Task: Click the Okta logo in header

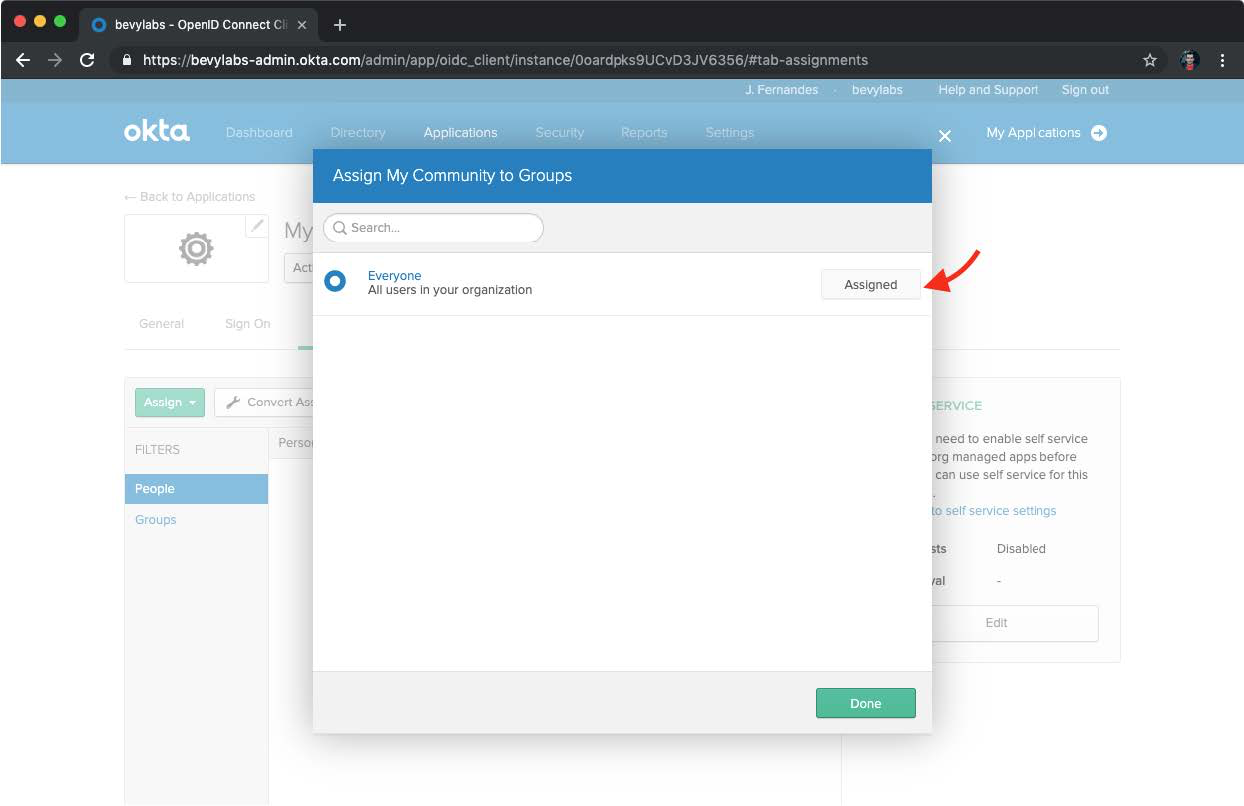Action: click(x=156, y=132)
